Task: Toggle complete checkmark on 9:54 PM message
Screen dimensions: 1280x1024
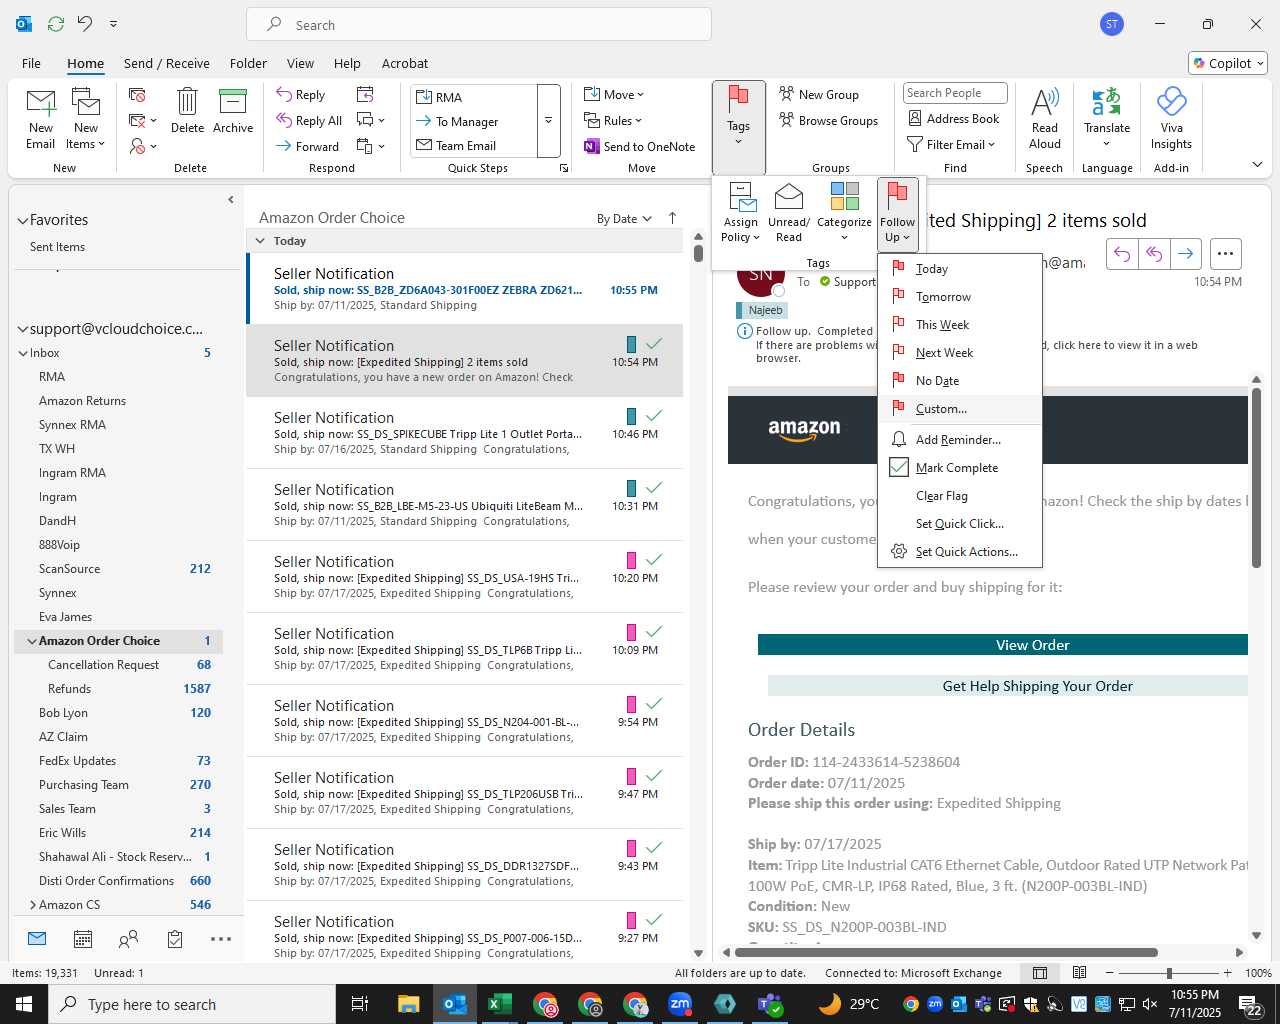Action: click(654, 704)
